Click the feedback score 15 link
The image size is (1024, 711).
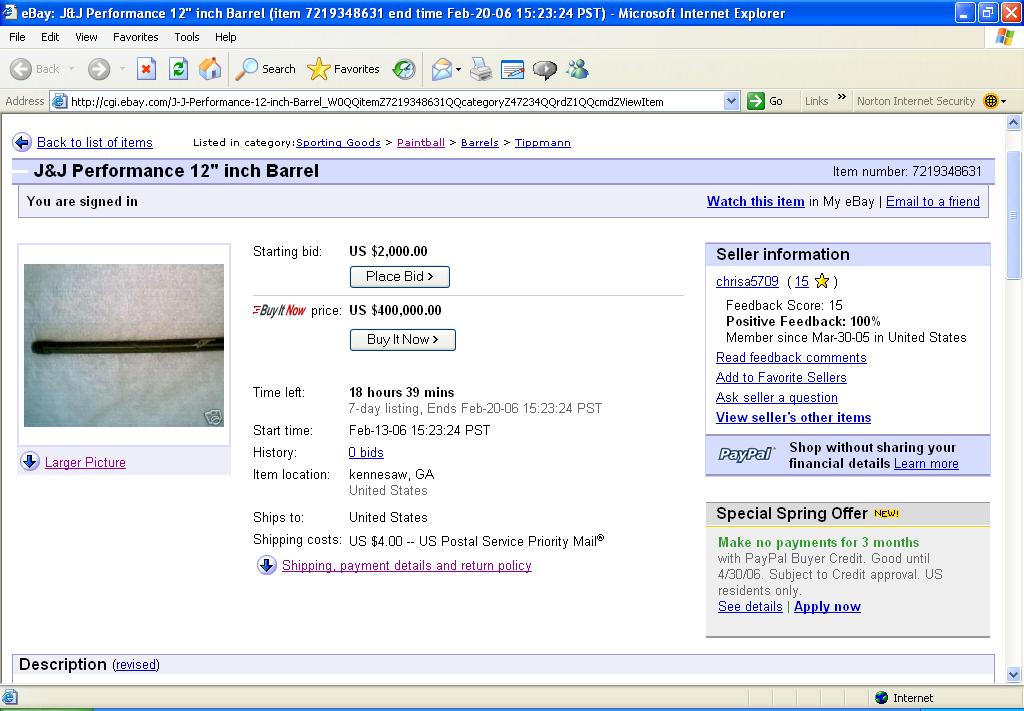click(x=802, y=281)
